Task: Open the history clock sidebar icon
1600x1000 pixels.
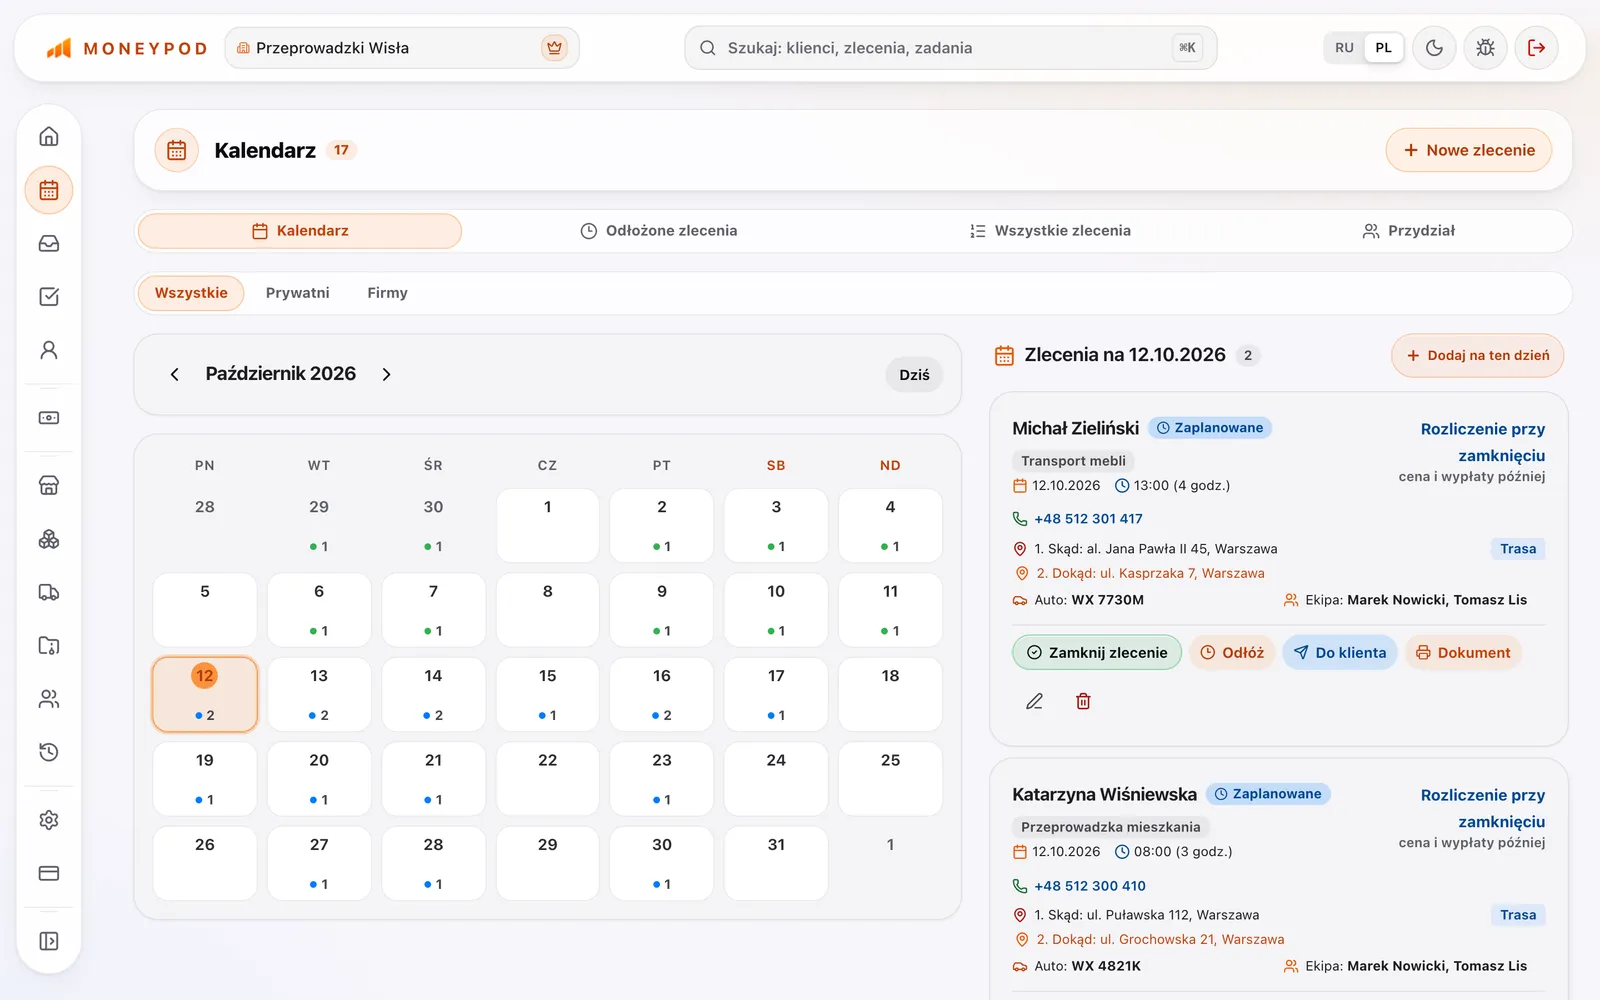Action: click(49, 752)
